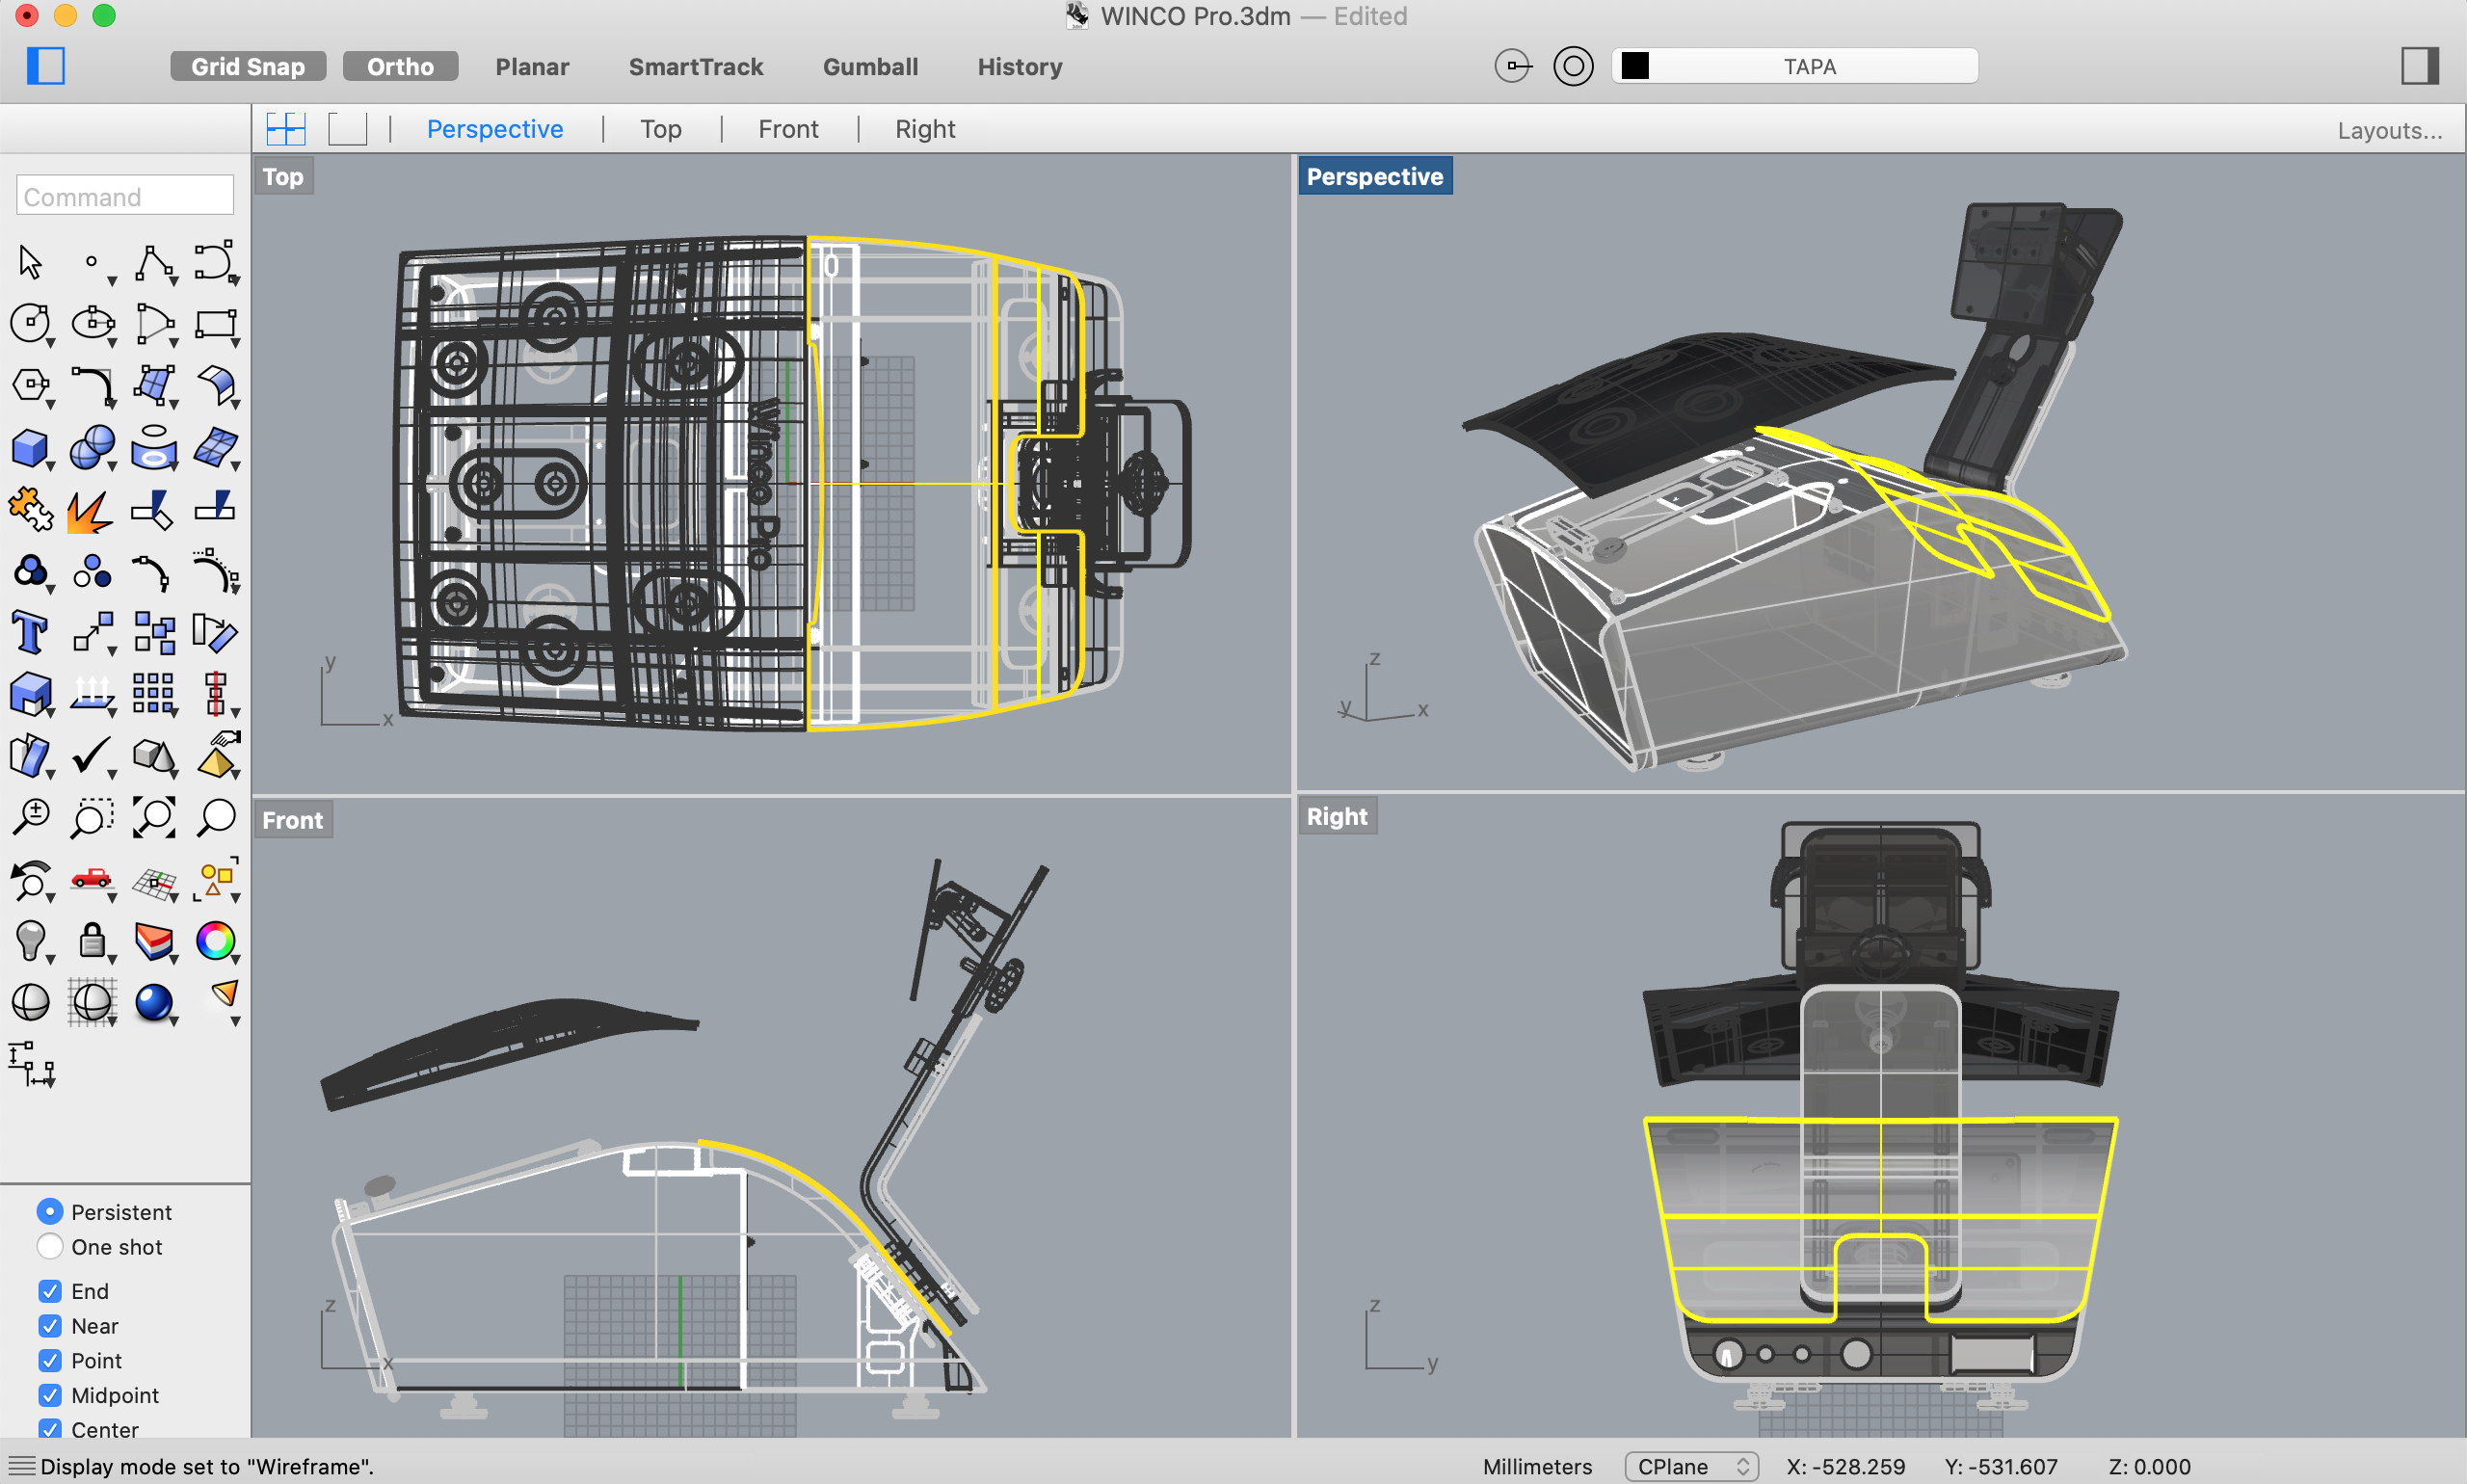Select the One shot radio option

coord(50,1247)
